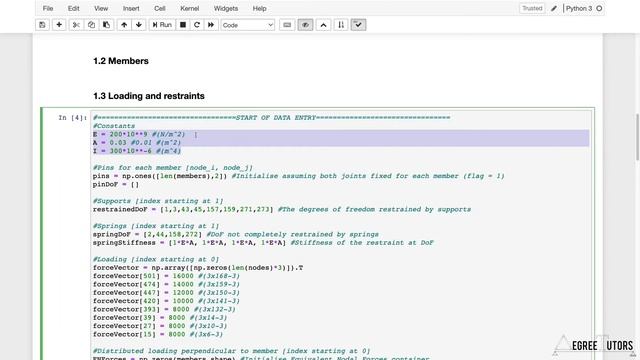The width and height of the screenshot is (640, 360).
Task: Click the line A = 0.03
Action: [137, 142]
